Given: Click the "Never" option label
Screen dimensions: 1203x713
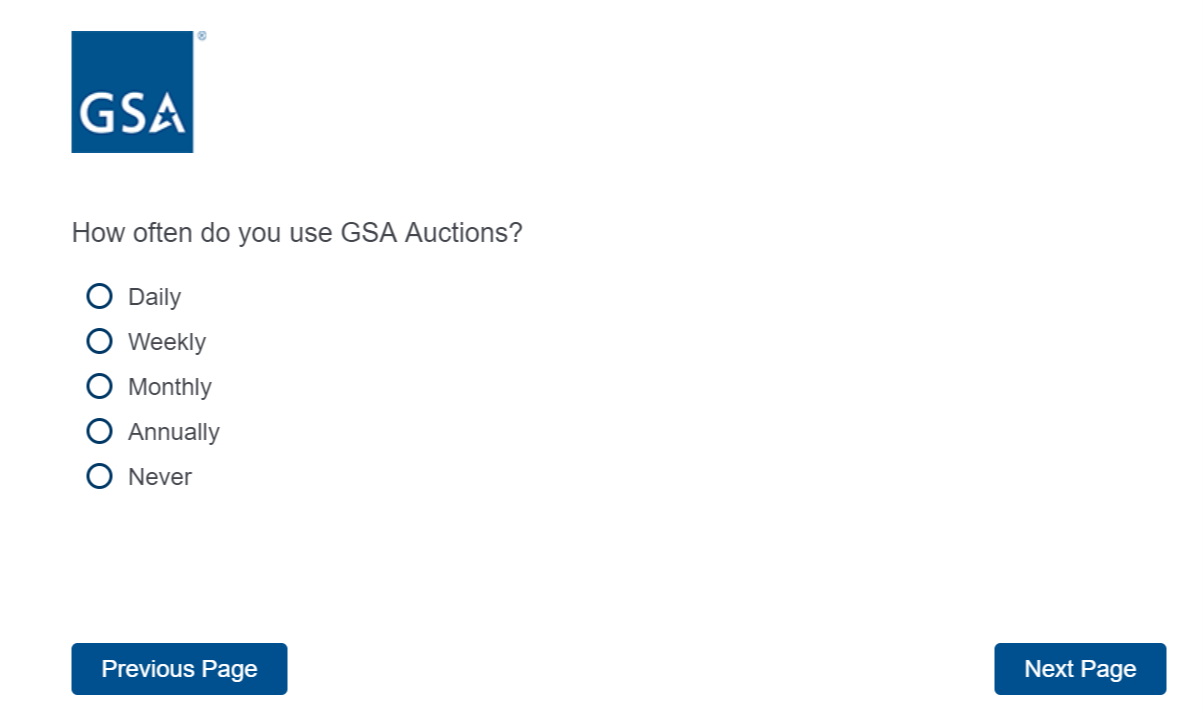Looking at the screenshot, I should (x=160, y=477).
